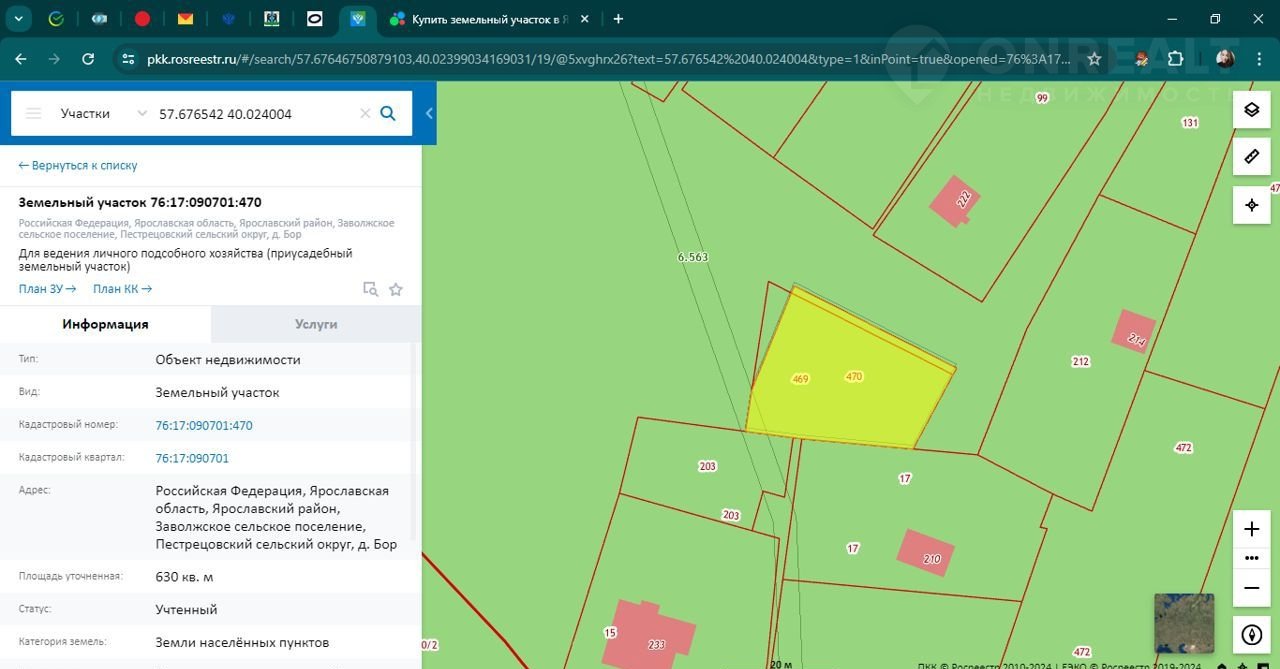Open the План ЗУ link

(x=47, y=289)
